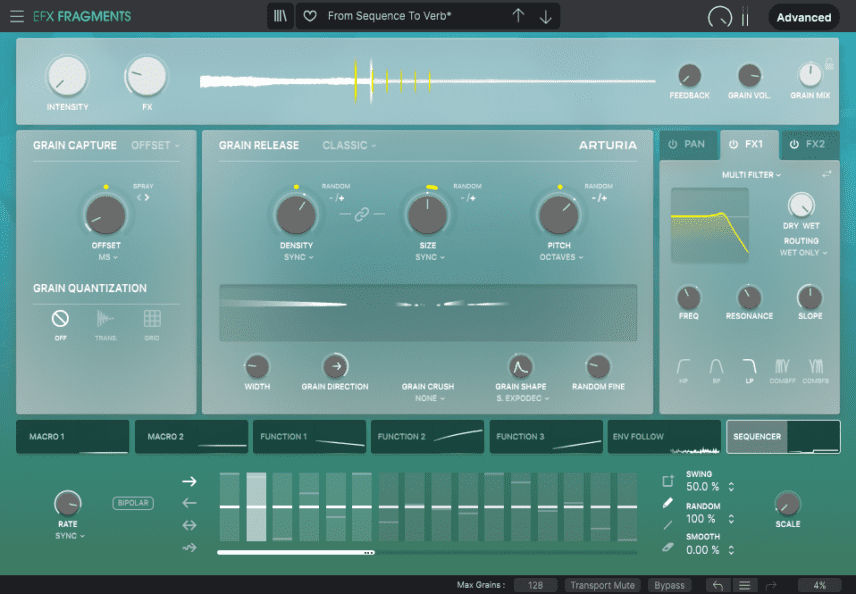The width and height of the screenshot is (856, 594).
Task: Open the sequencer Rate SYNC dropdown
Action: click(x=70, y=536)
